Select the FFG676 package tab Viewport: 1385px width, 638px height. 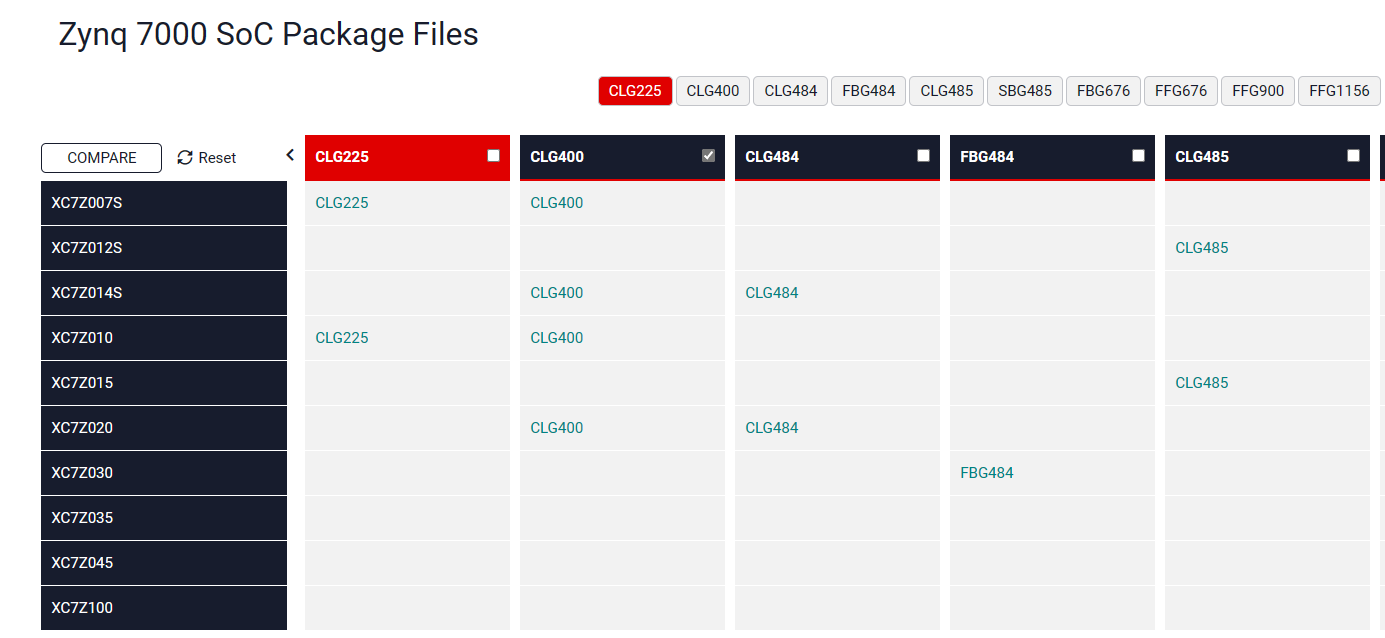1181,91
